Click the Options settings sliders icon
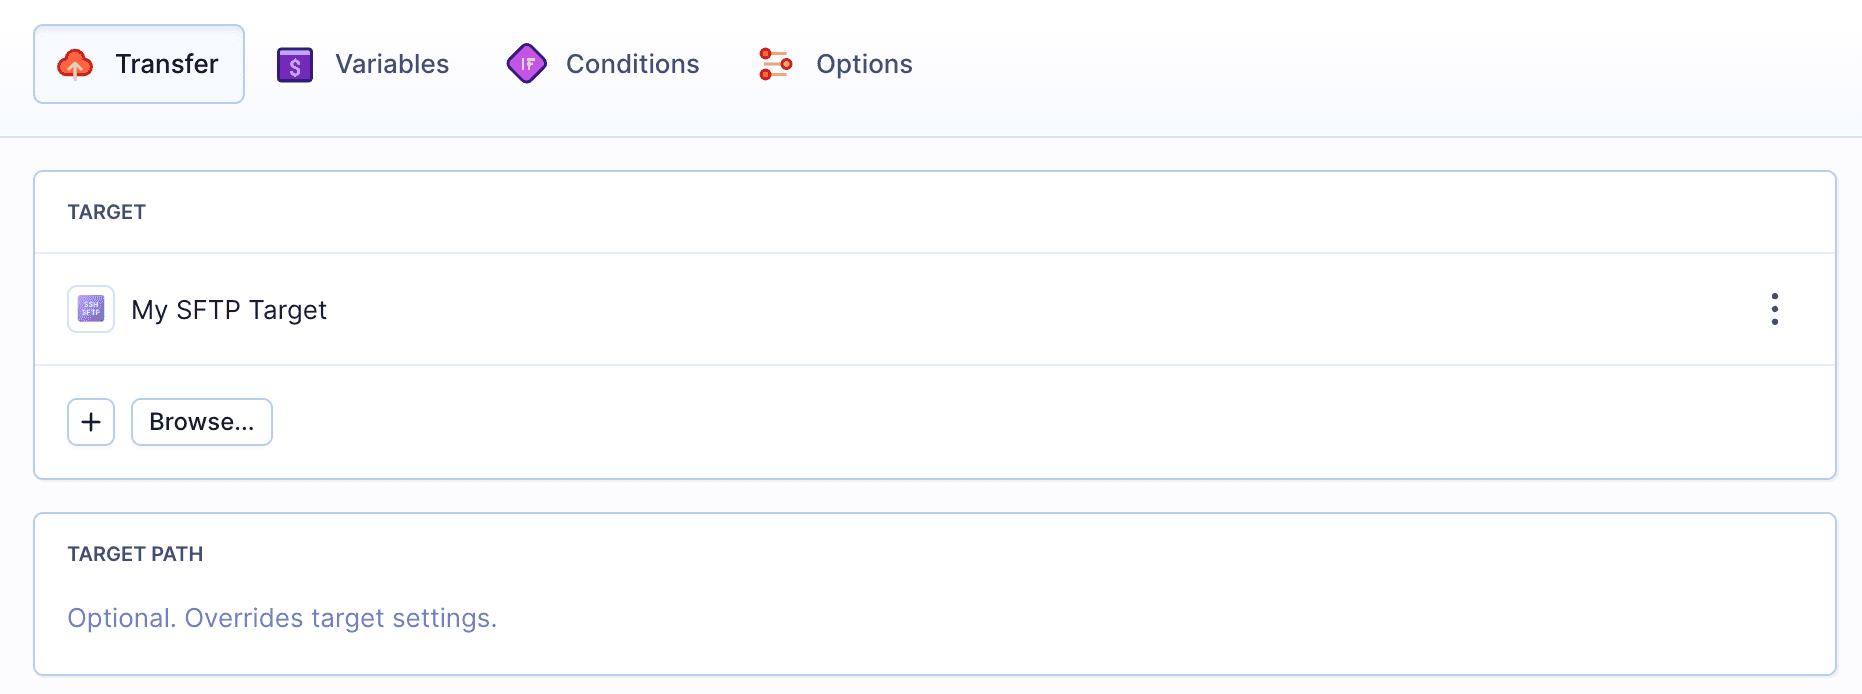Viewport: 1862px width, 694px height. [776, 63]
